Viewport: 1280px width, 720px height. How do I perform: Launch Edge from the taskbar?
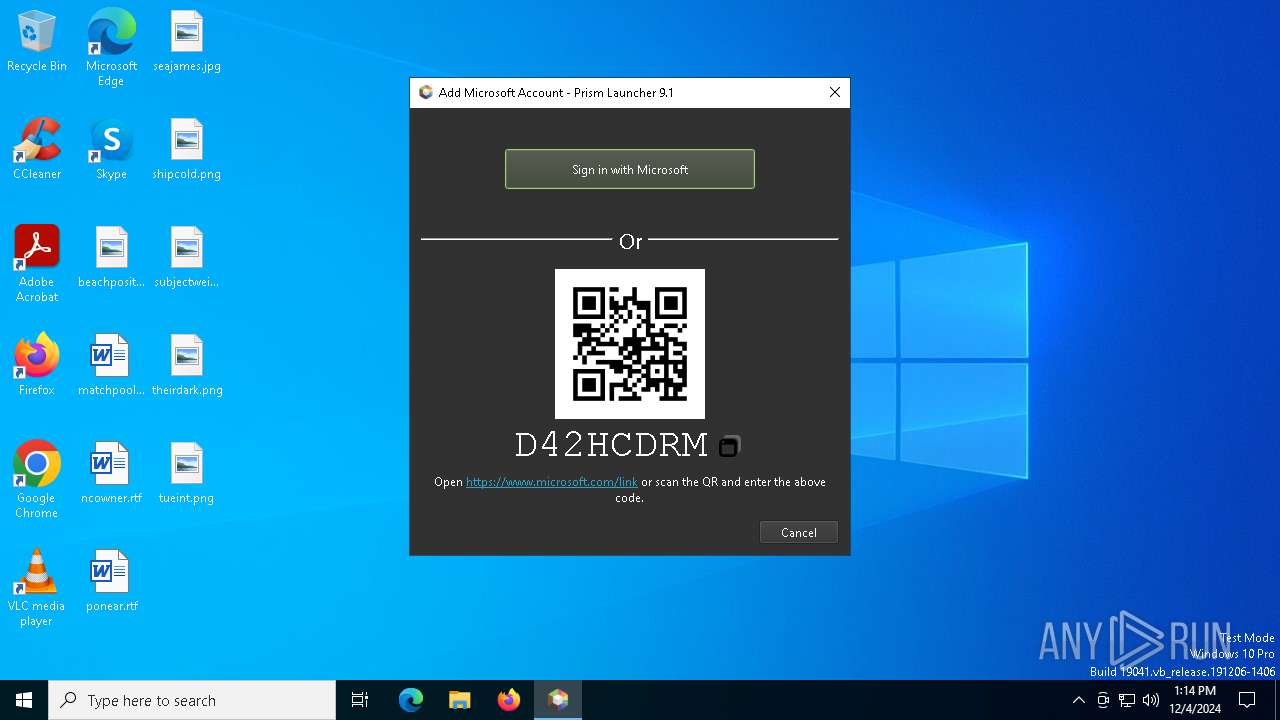tap(411, 700)
